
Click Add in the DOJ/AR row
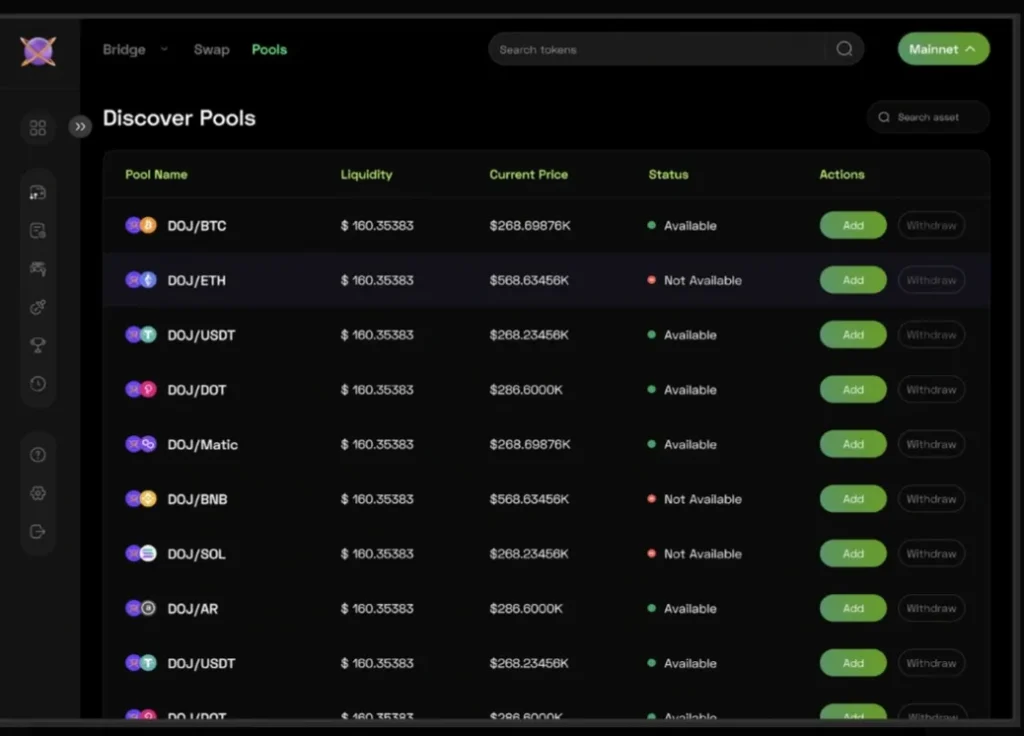[x=853, y=609]
